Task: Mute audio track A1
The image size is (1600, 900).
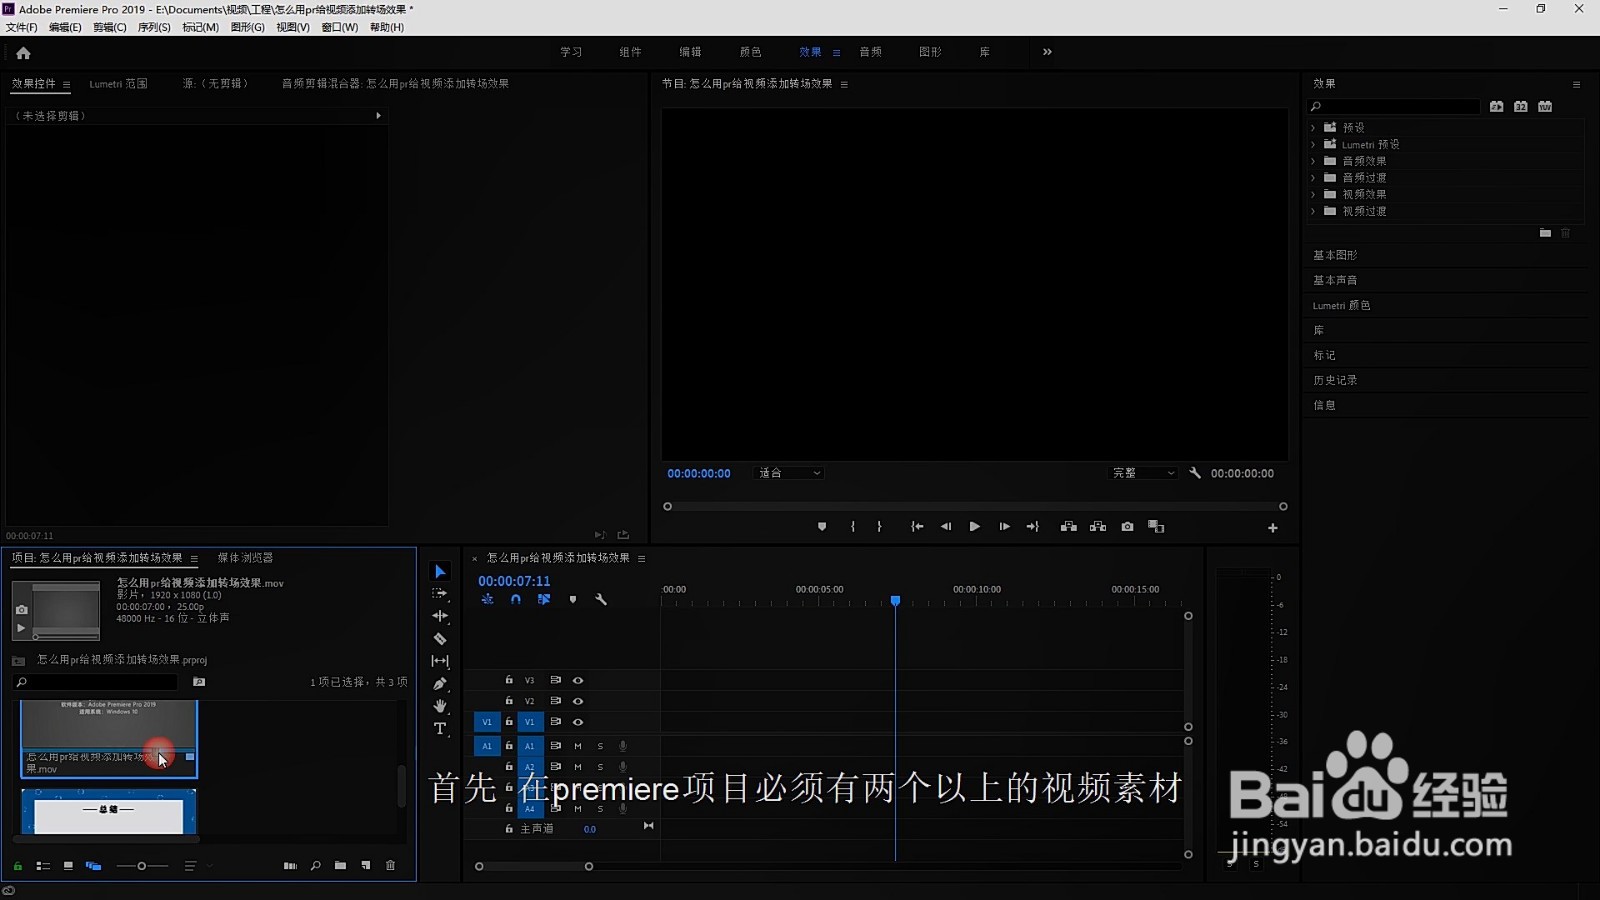Action: (578, 746)
